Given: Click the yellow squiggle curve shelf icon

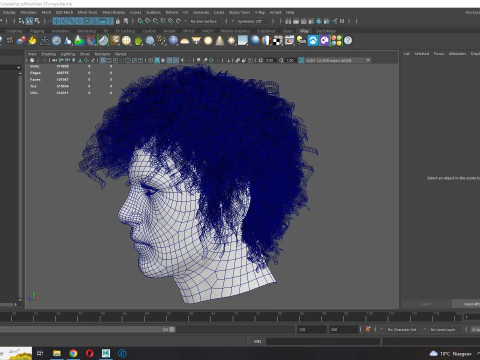Looking at the screenshot, I should point(162,41).
